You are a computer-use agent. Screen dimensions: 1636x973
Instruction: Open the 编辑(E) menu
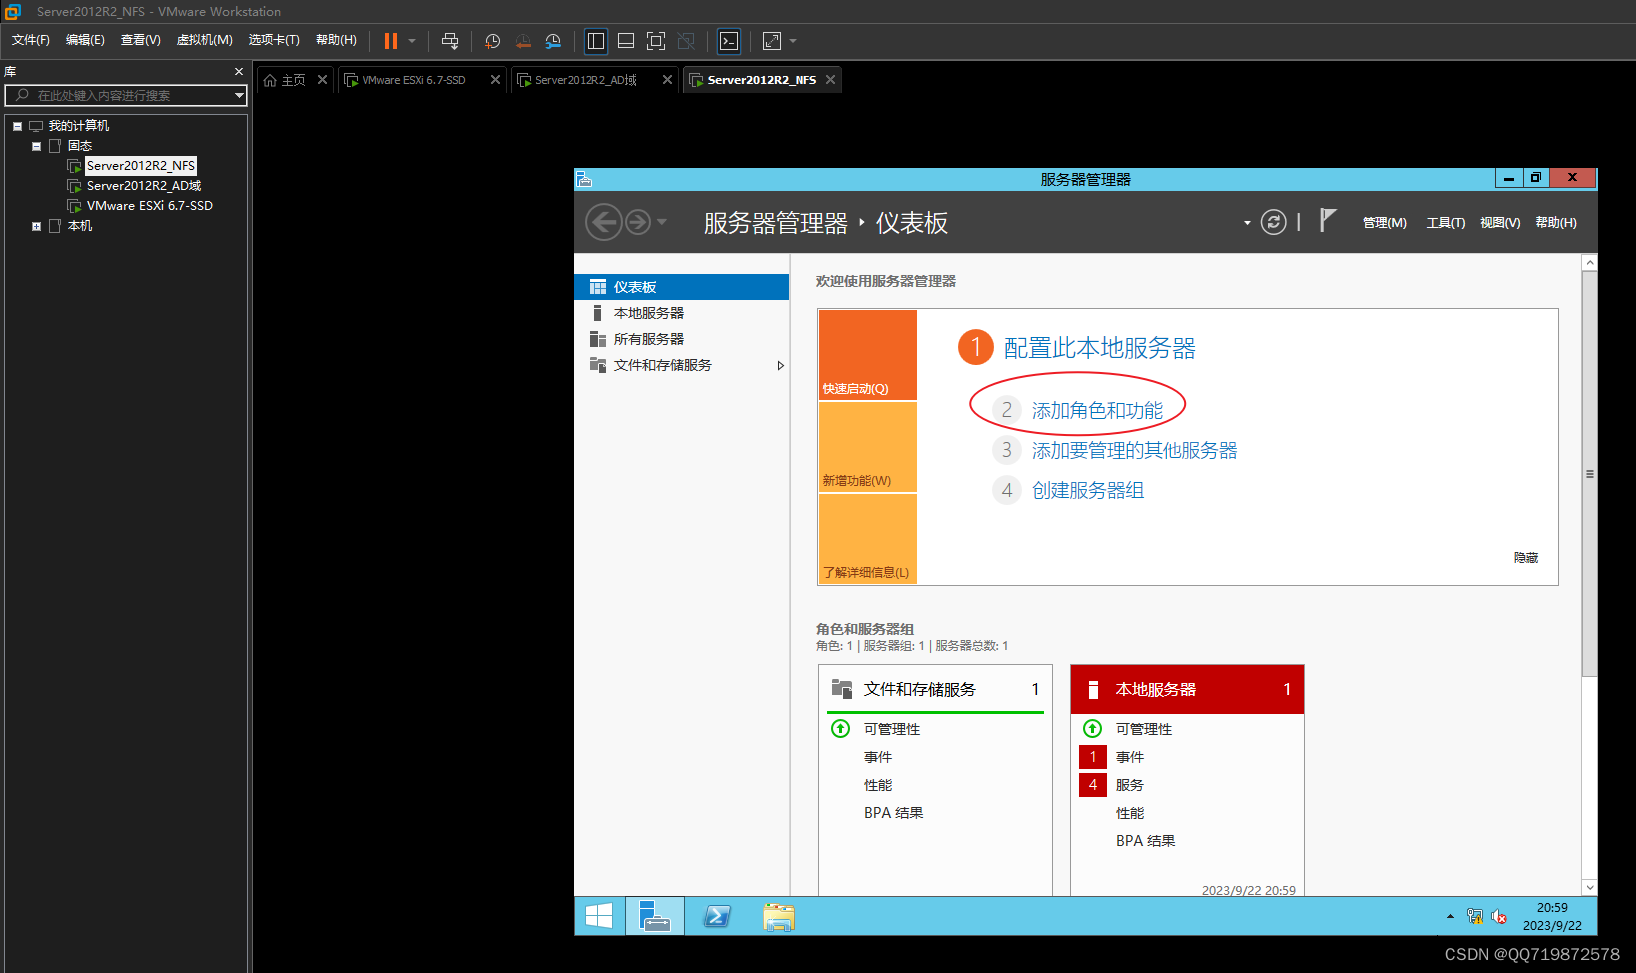click(85, 40)
